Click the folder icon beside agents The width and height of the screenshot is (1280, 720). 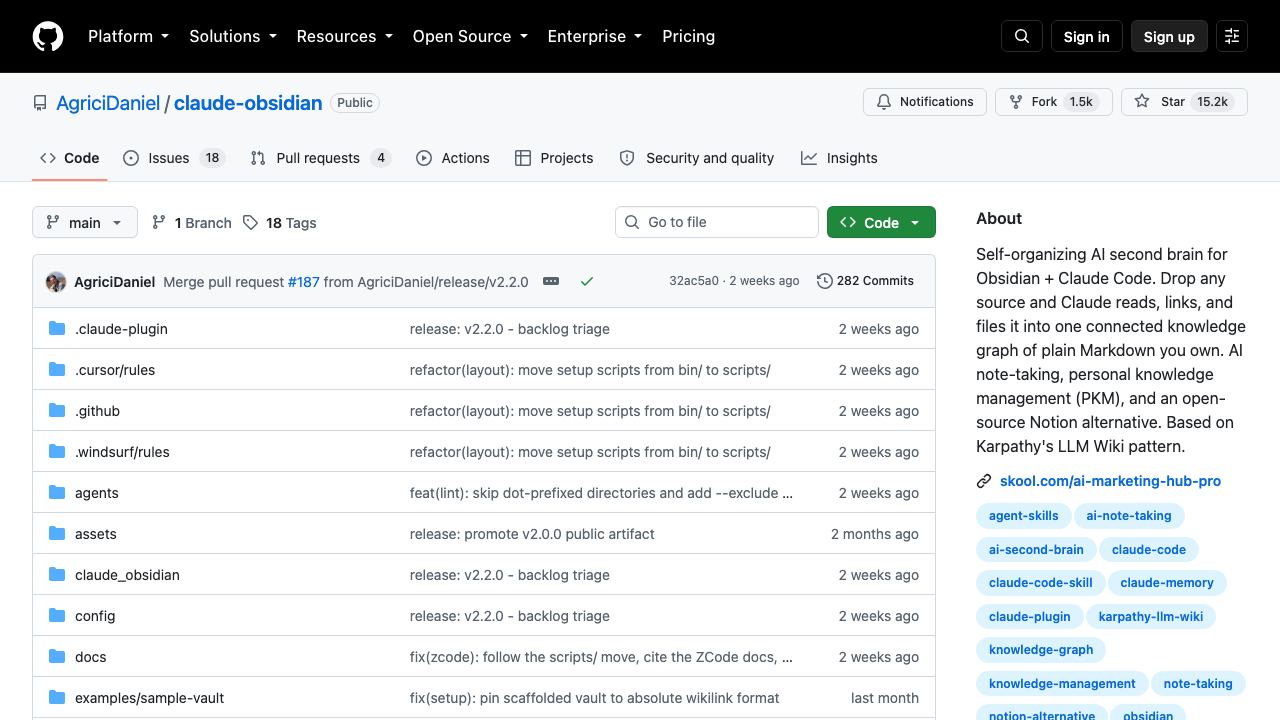tap(57, 493)
